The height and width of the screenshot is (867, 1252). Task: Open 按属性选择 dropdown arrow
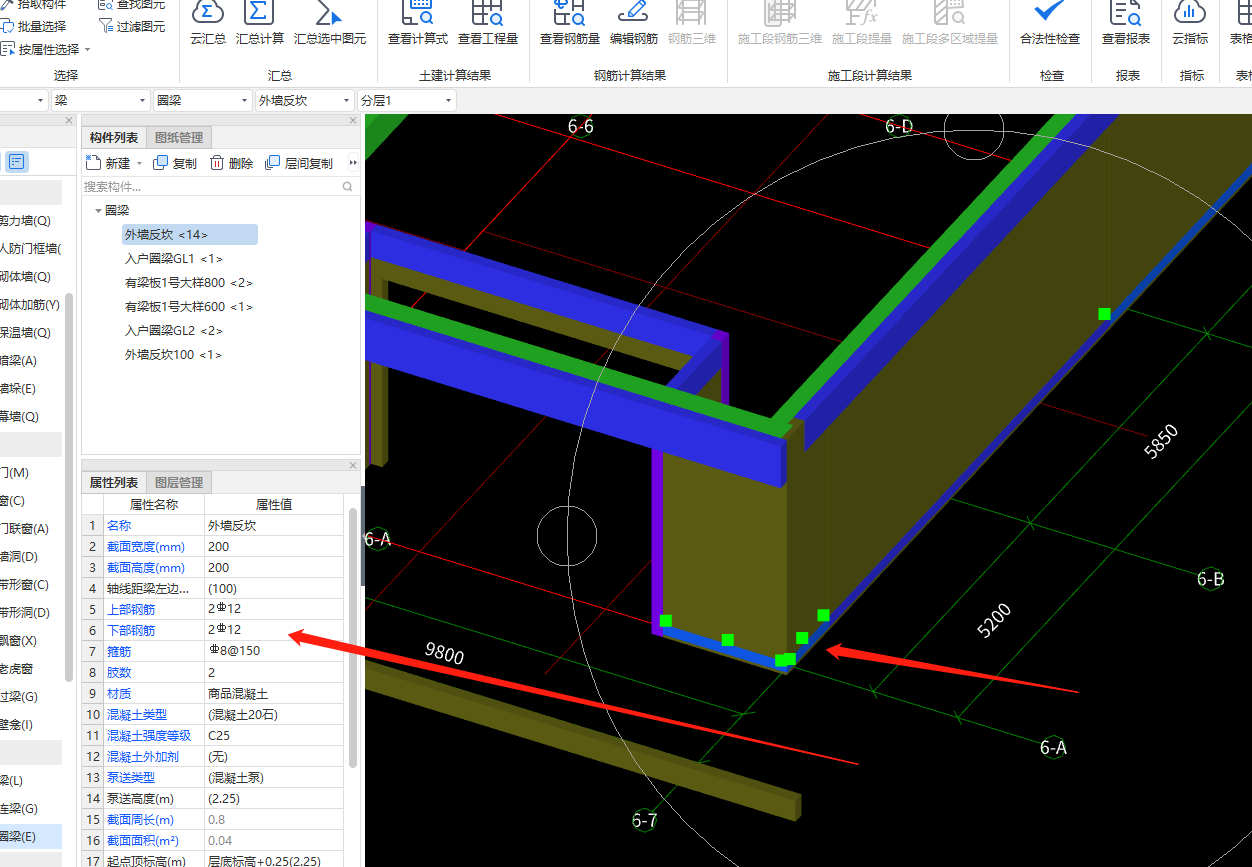coord(88,49)
